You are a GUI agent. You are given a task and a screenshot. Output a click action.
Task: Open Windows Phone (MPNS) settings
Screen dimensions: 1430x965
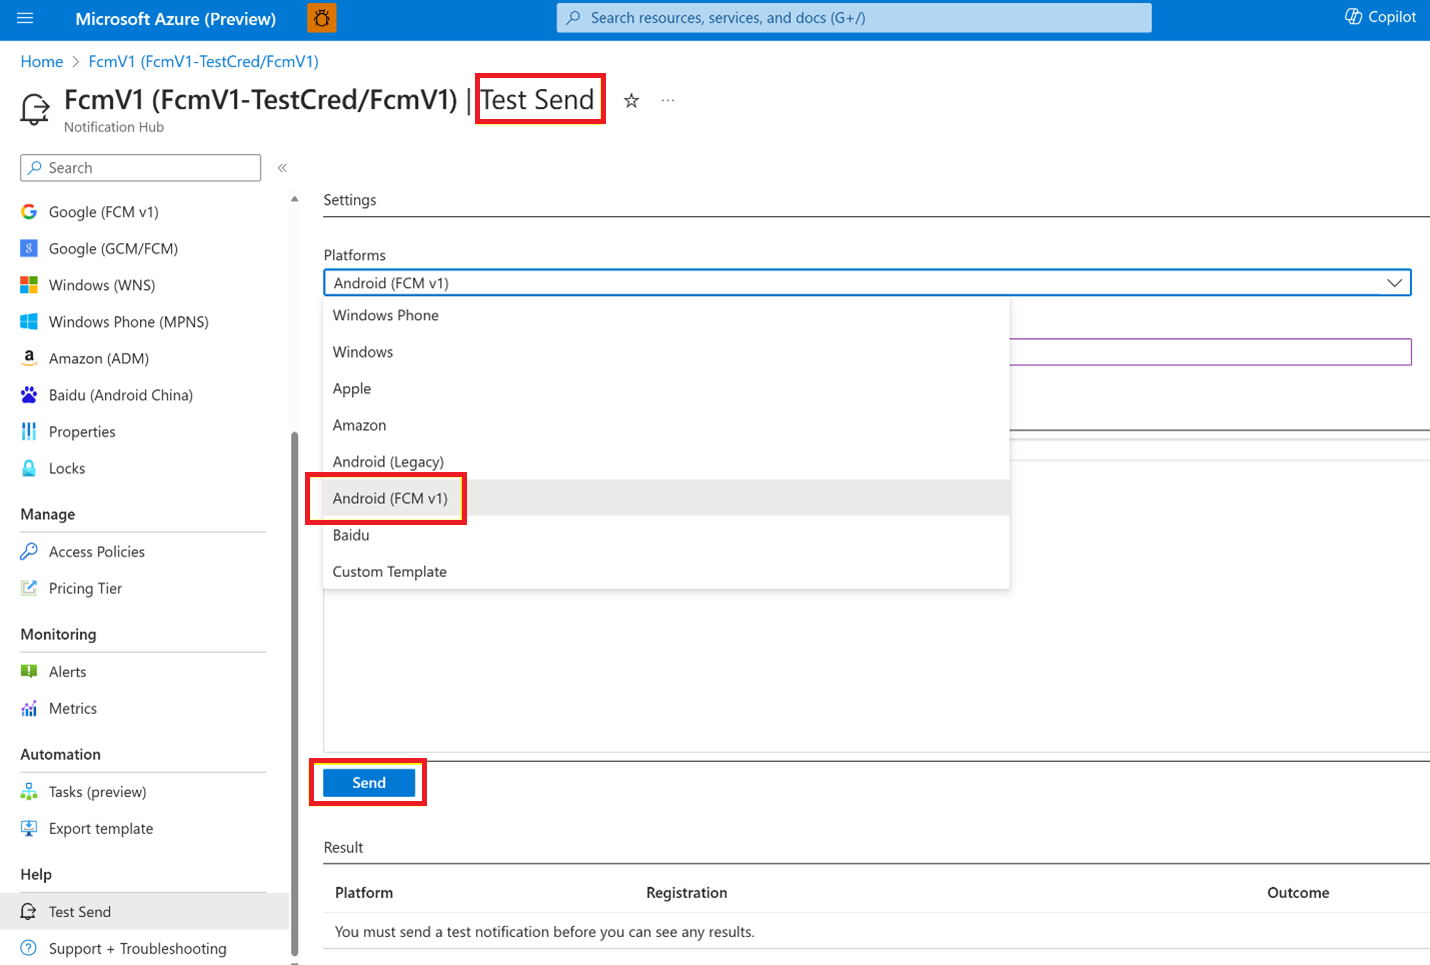coord(129,322)
